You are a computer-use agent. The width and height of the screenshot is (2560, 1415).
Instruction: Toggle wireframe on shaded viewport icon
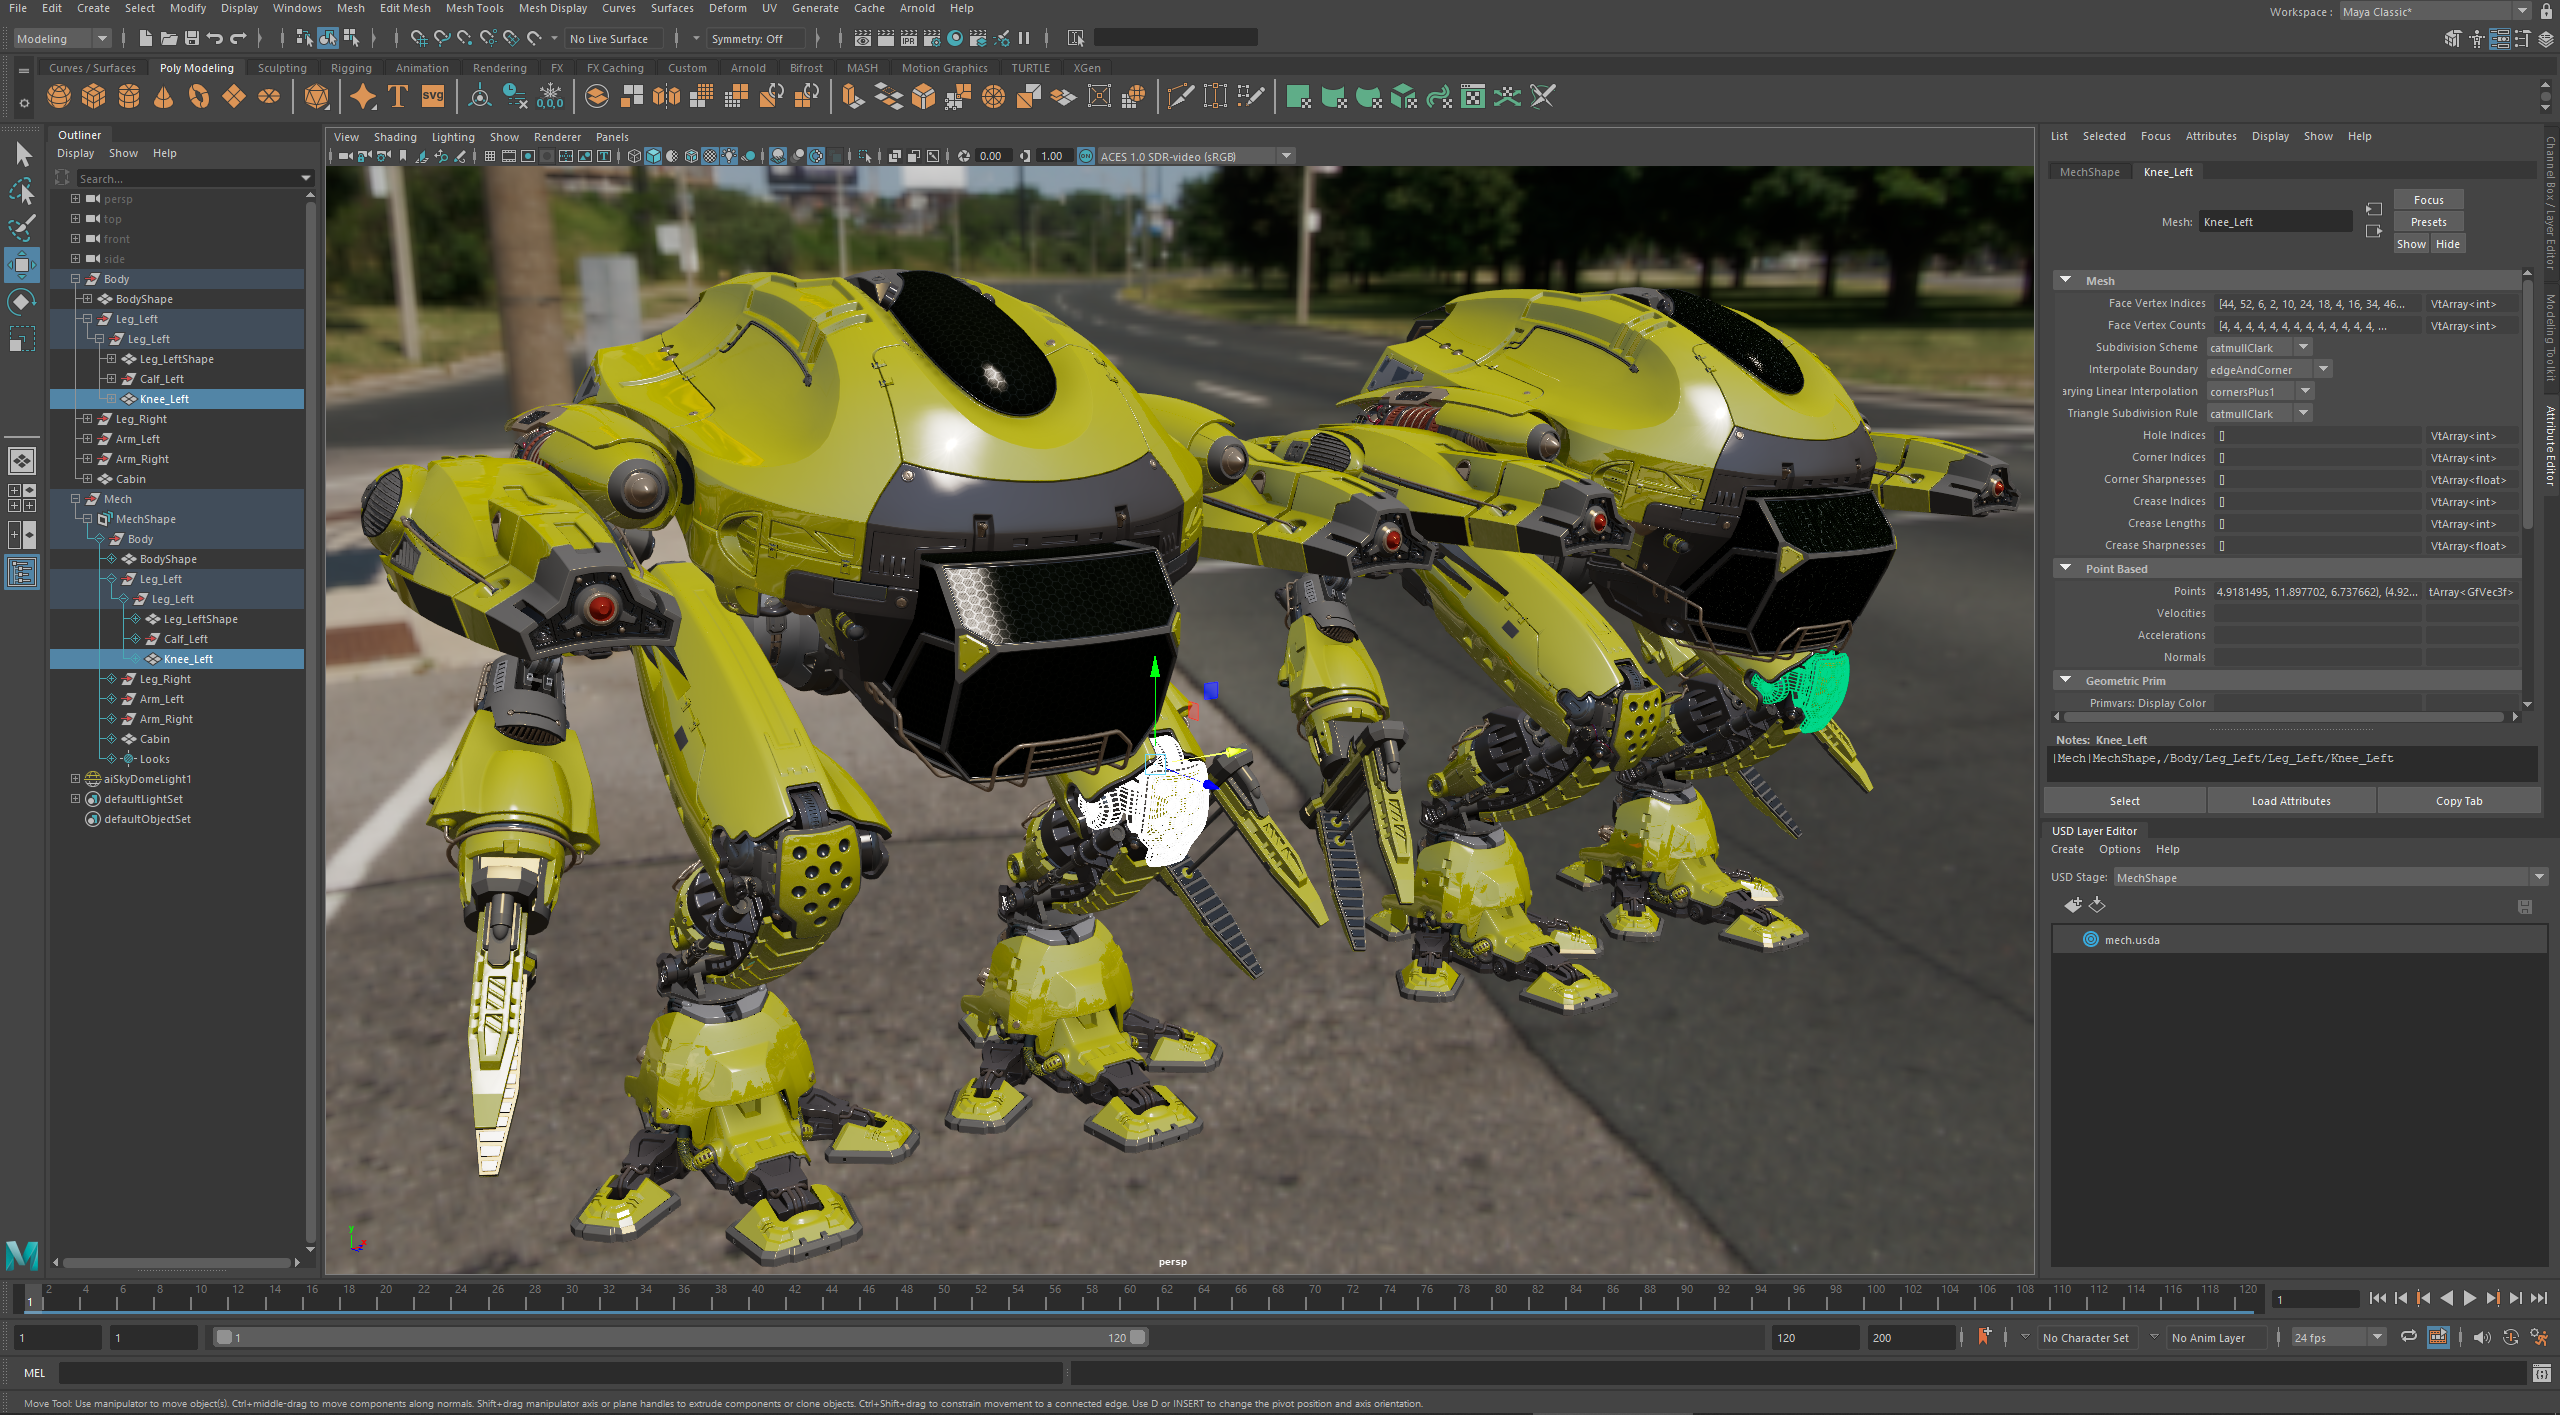tap(691, 156)
